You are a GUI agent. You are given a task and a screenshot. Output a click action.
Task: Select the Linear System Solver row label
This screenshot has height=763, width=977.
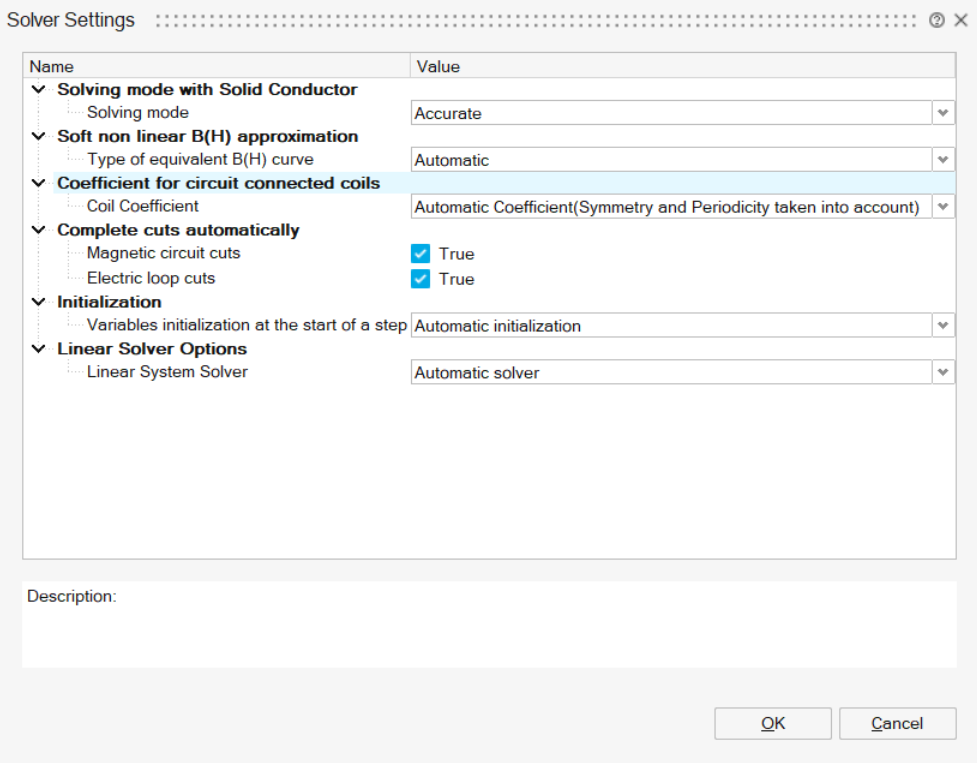[x=167, y=372]
